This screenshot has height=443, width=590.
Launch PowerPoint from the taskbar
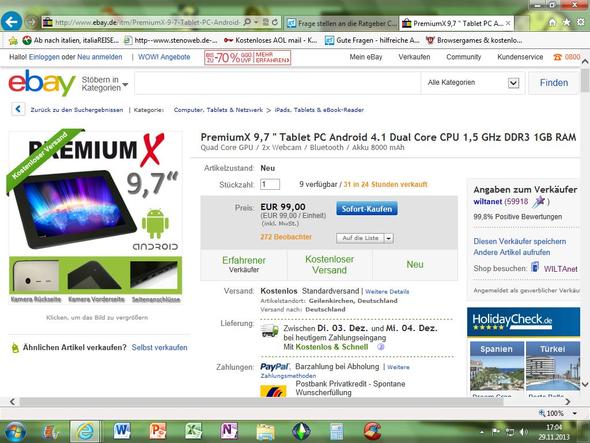pyautogui.click(x=157, y=431)
